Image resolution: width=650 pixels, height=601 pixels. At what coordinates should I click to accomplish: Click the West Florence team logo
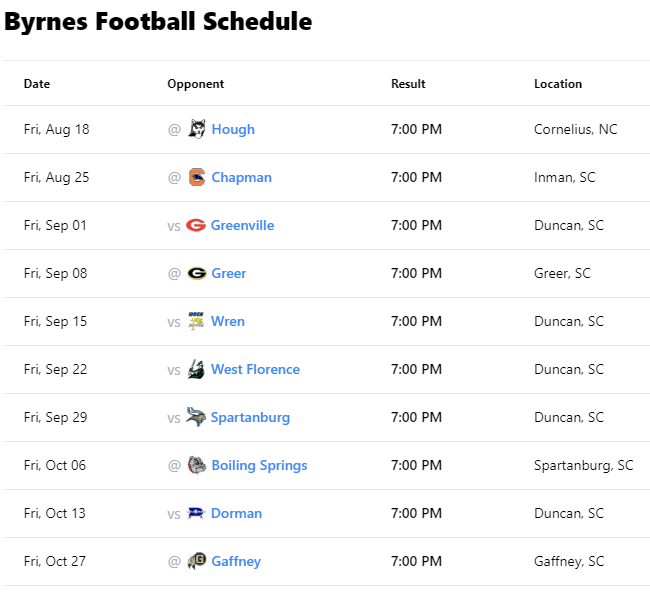point(196,369)
